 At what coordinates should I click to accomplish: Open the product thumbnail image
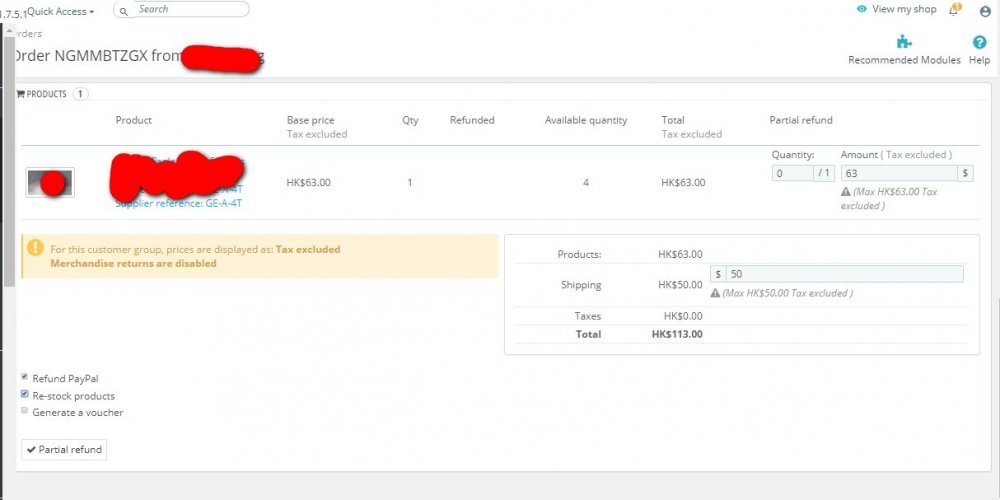pos(50,182)
